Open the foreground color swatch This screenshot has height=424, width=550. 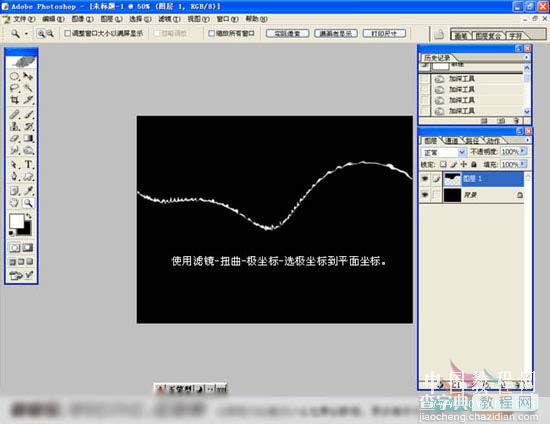click(16, 221)
